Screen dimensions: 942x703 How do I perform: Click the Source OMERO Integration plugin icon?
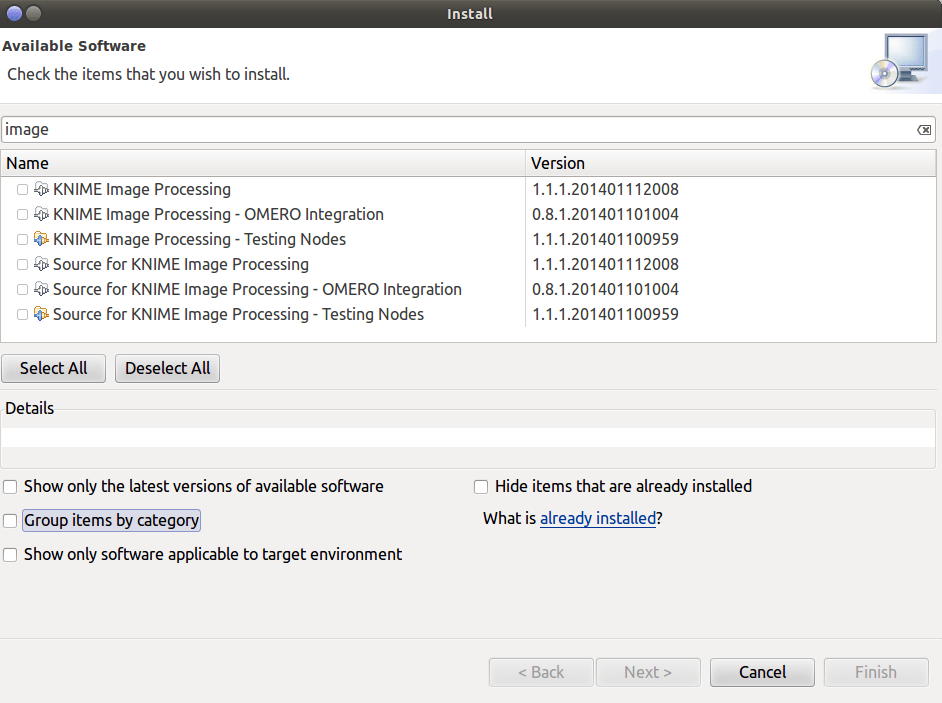(x=41, y=288)
